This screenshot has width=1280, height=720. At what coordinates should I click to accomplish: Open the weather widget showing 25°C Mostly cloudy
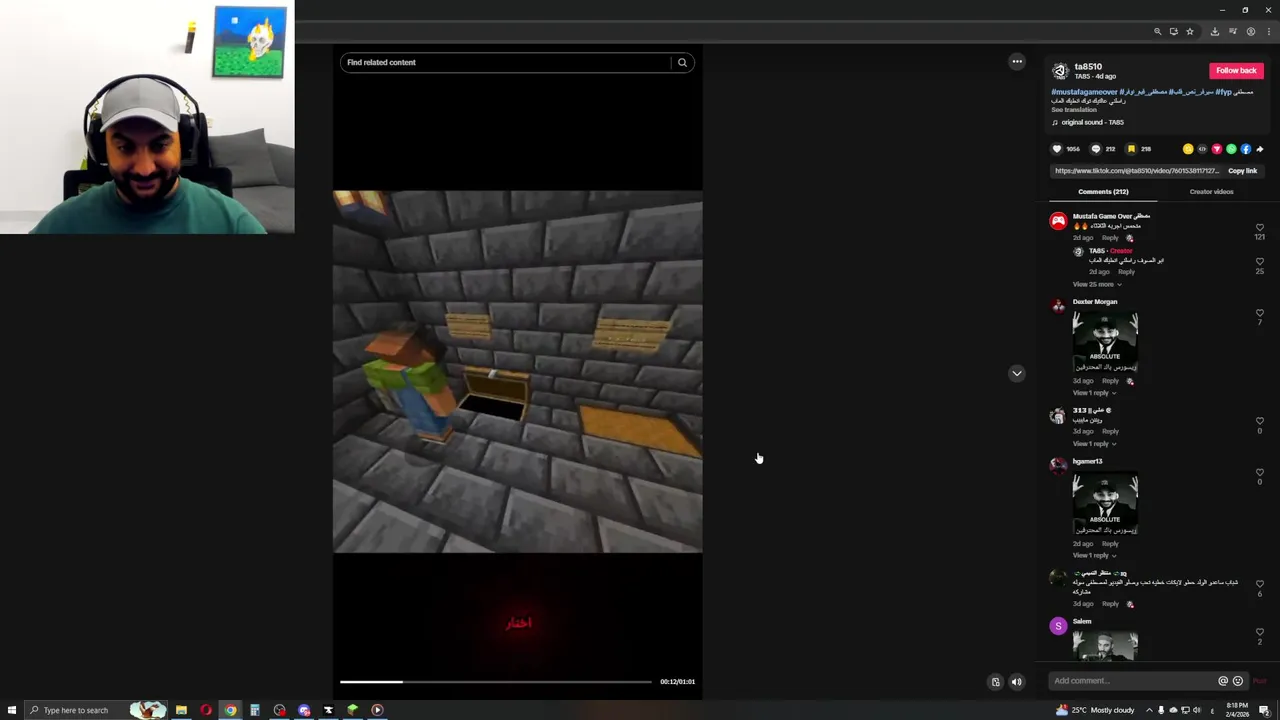click(x=1095, y=710)
